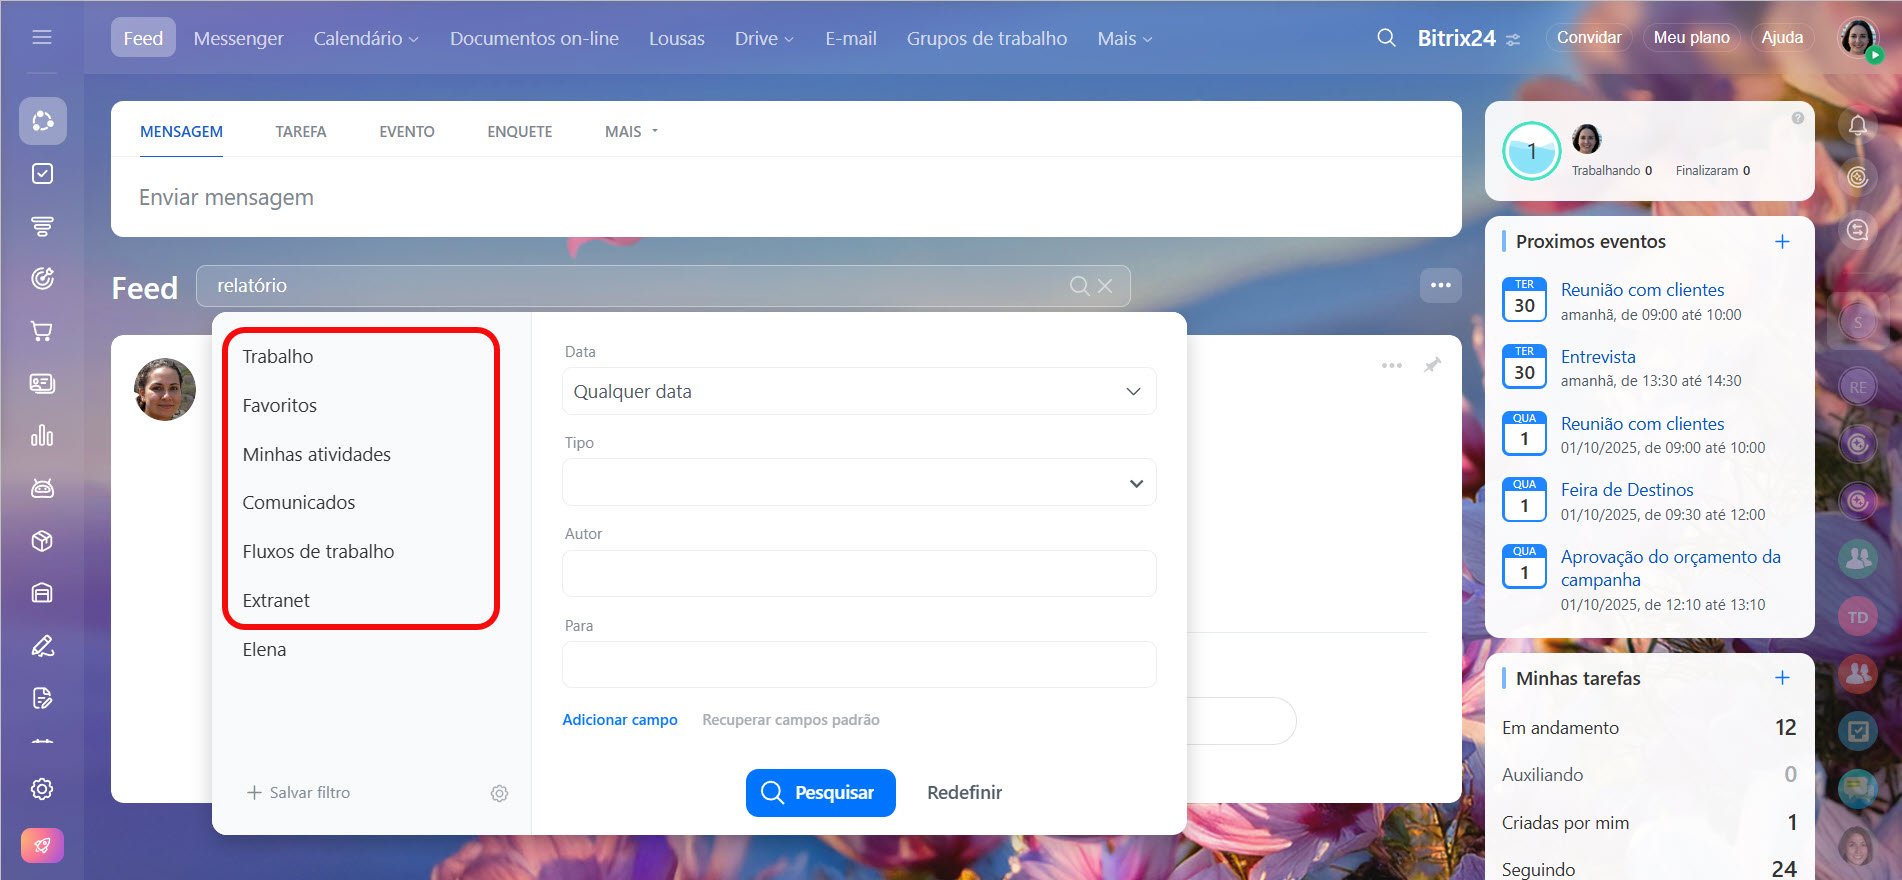
Task: Click the Tasks checkmark icon in left sidebar
Action: [42, 174]
